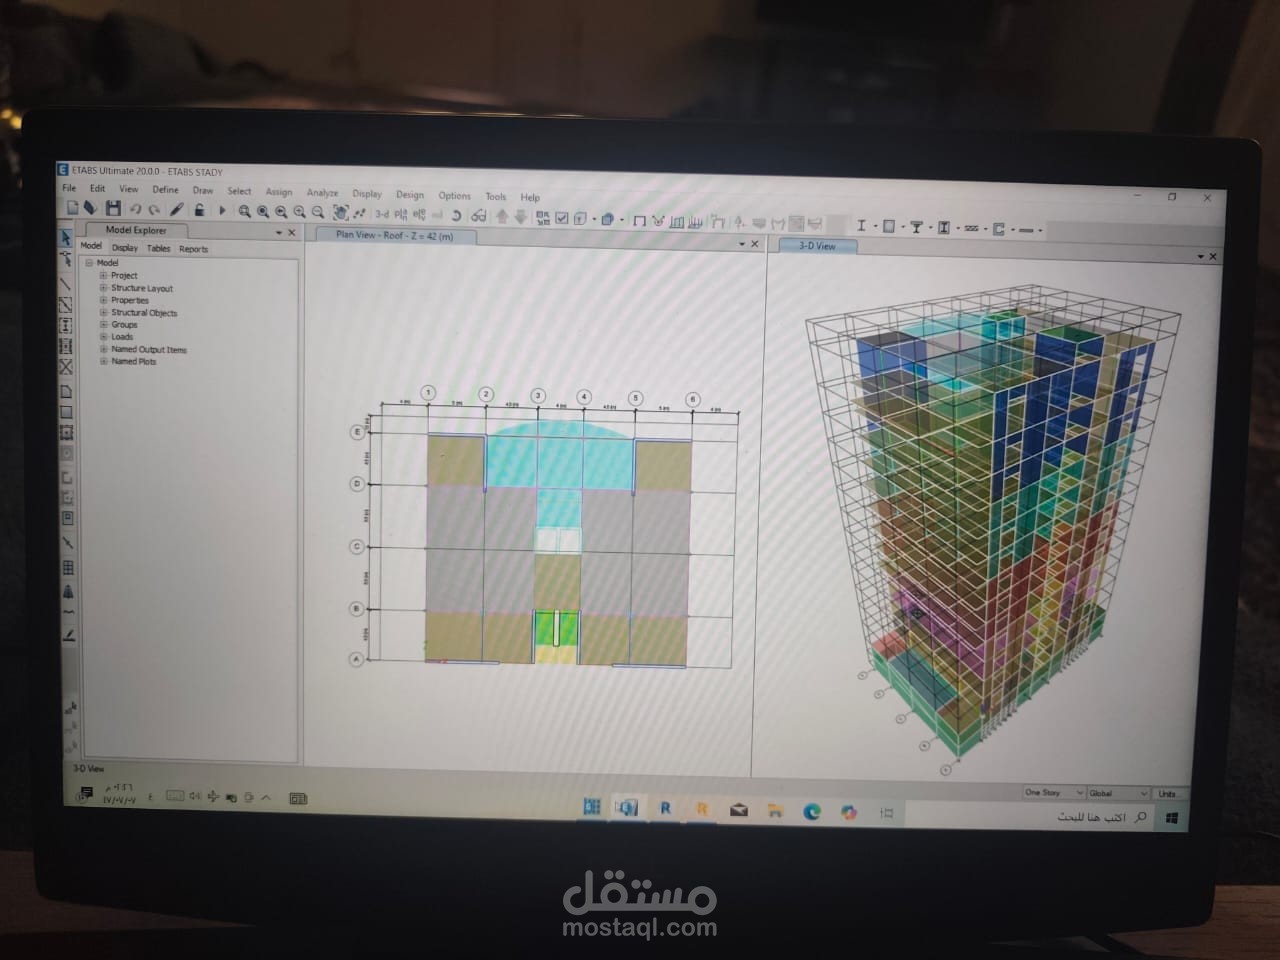Click the Run Analysis play icon
The image size is (1280, 960).
pyautogui.click(x=222, y=210)
